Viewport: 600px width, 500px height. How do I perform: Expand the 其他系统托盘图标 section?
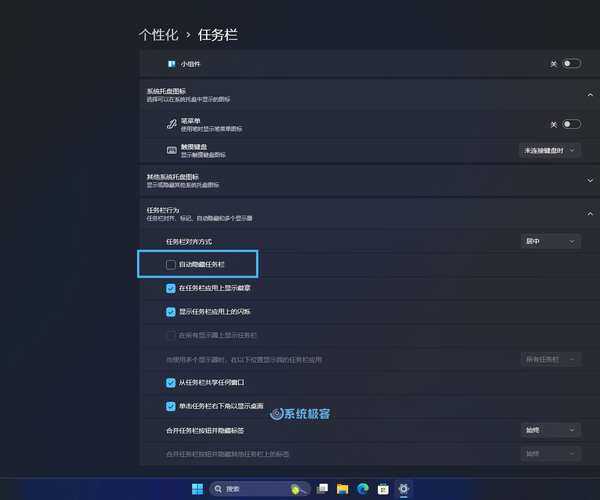click(590, 180)
